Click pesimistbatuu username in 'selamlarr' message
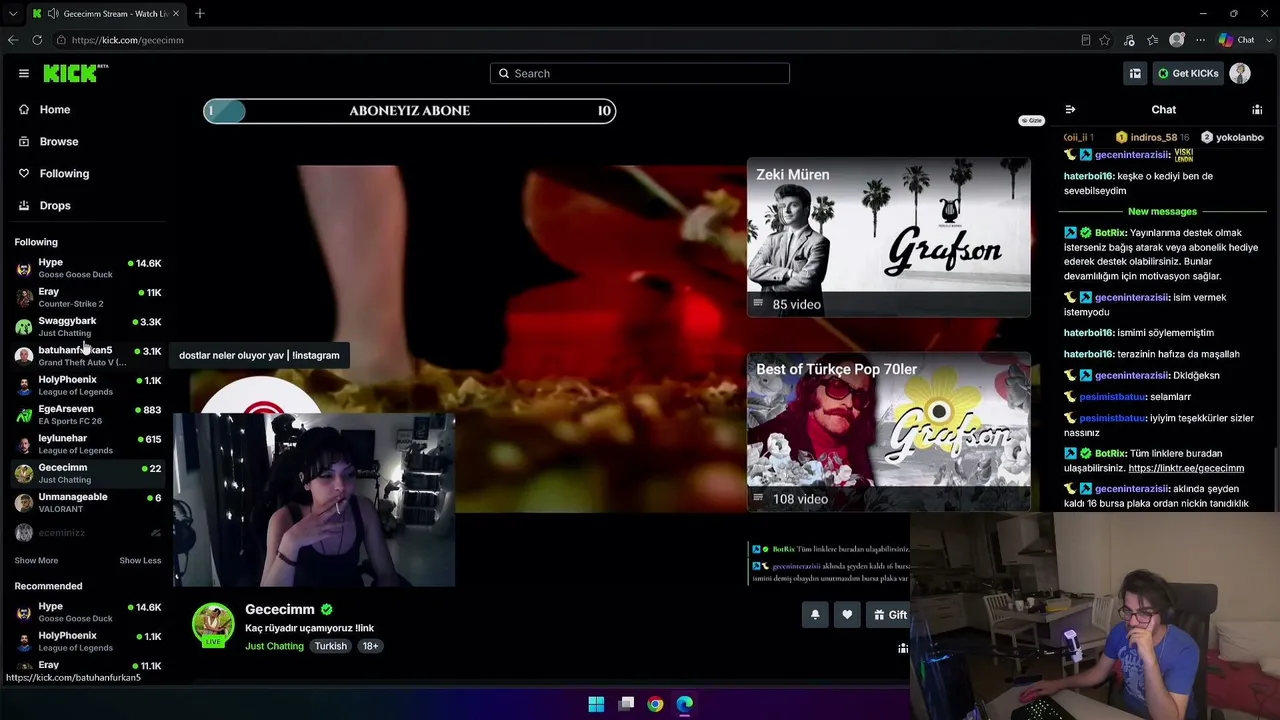 tap(1113, 397)
